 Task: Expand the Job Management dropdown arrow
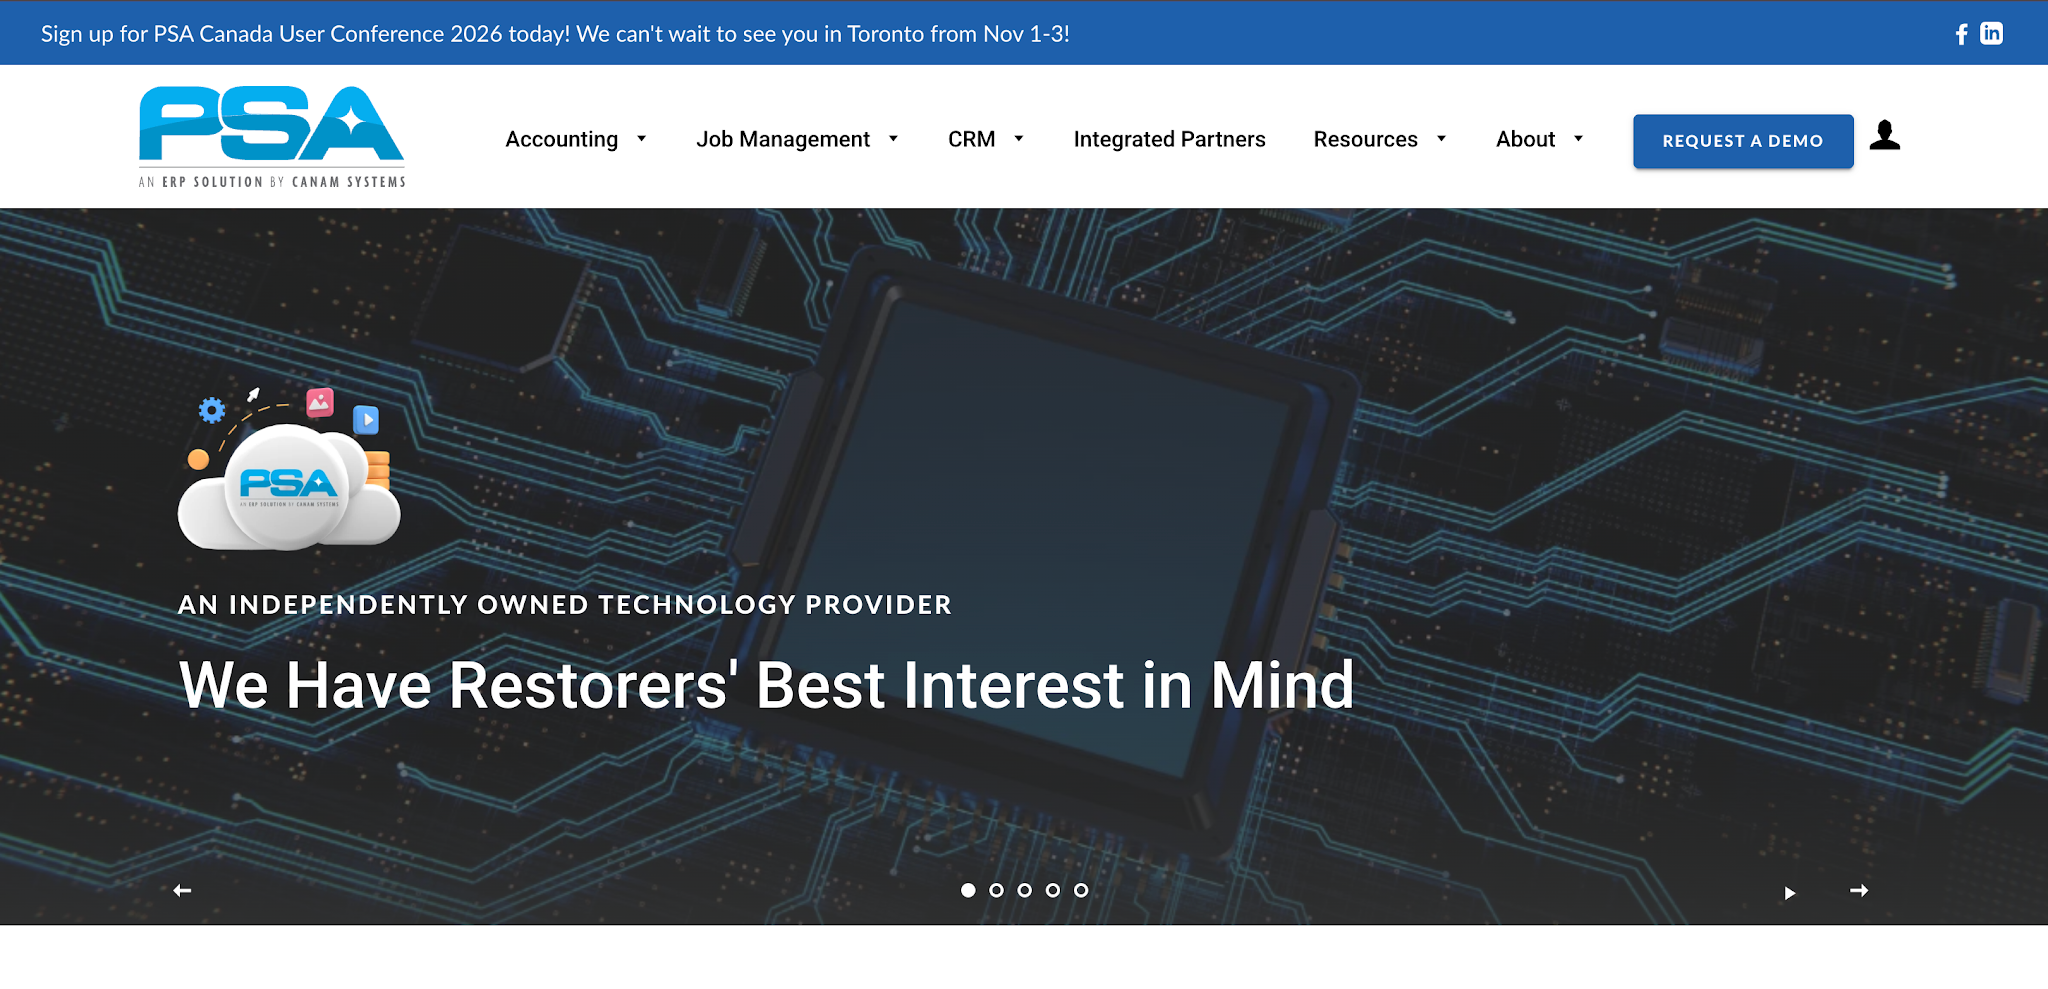[894, 139]
